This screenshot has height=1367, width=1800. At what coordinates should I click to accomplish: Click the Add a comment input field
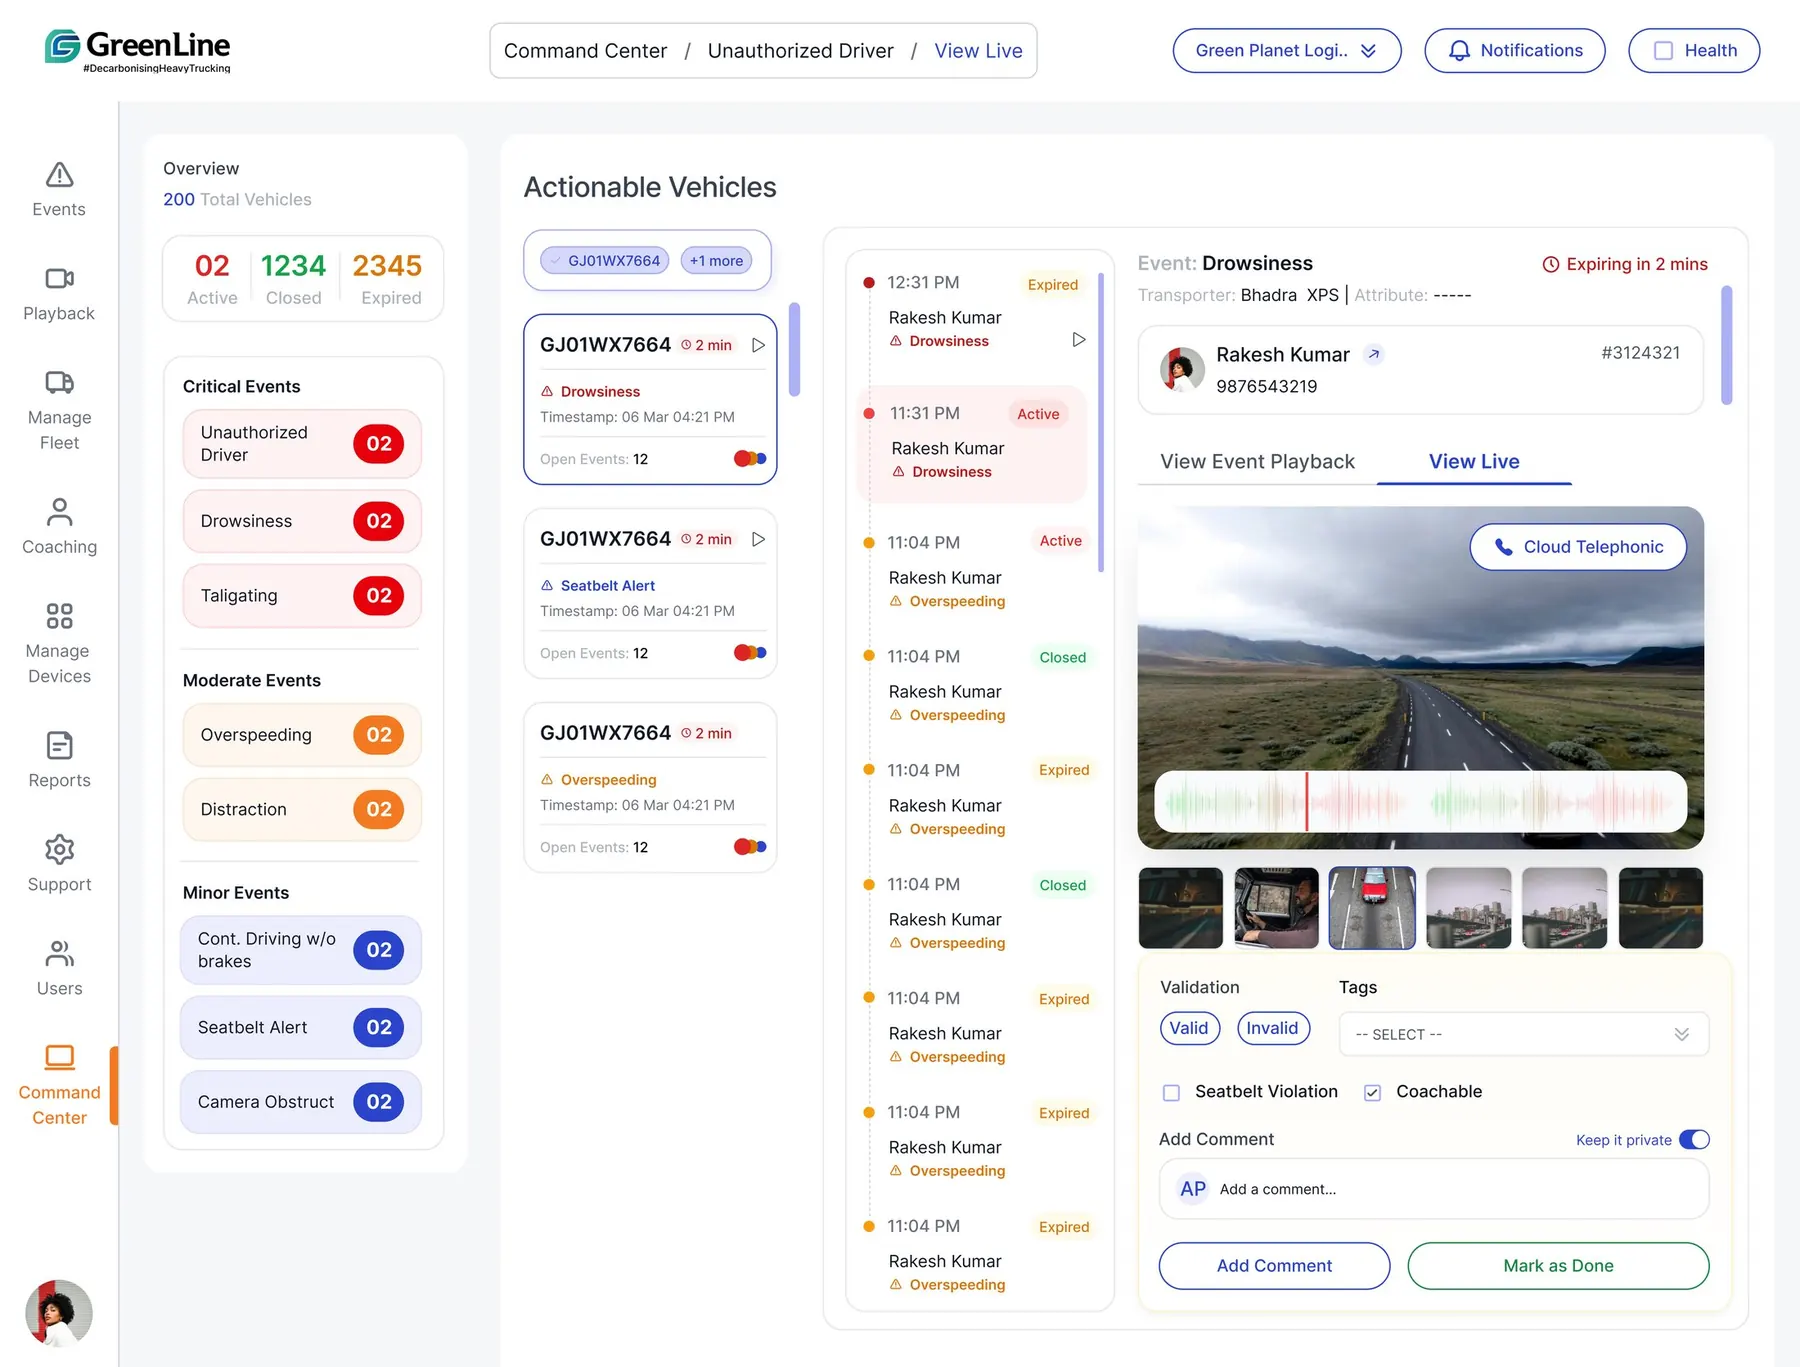pos(1434,1189)
